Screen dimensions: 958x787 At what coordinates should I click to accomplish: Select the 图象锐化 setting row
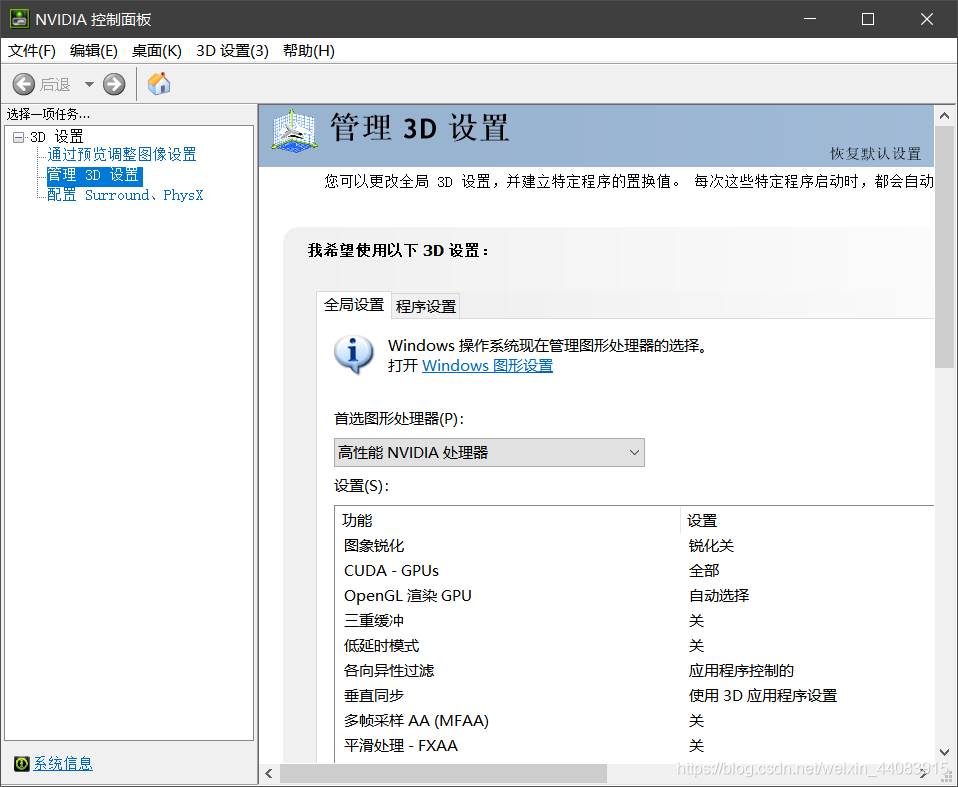(x=634, y=546)
